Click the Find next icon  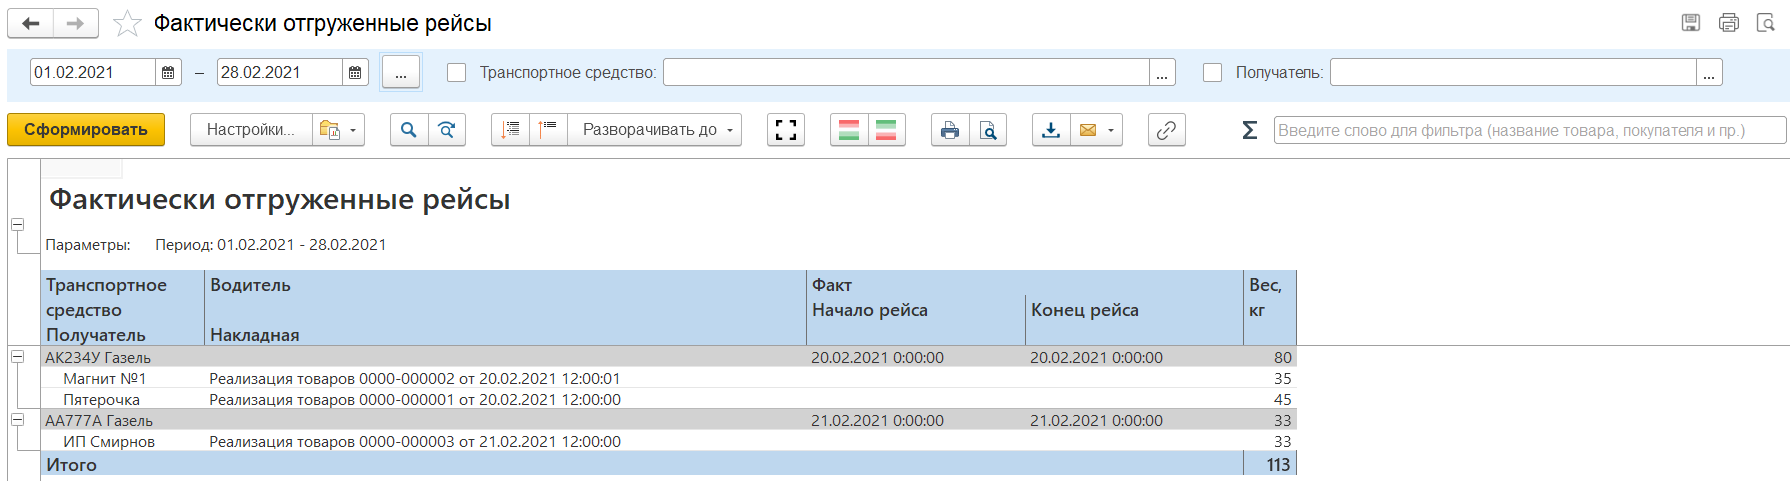tap(447, 130)
